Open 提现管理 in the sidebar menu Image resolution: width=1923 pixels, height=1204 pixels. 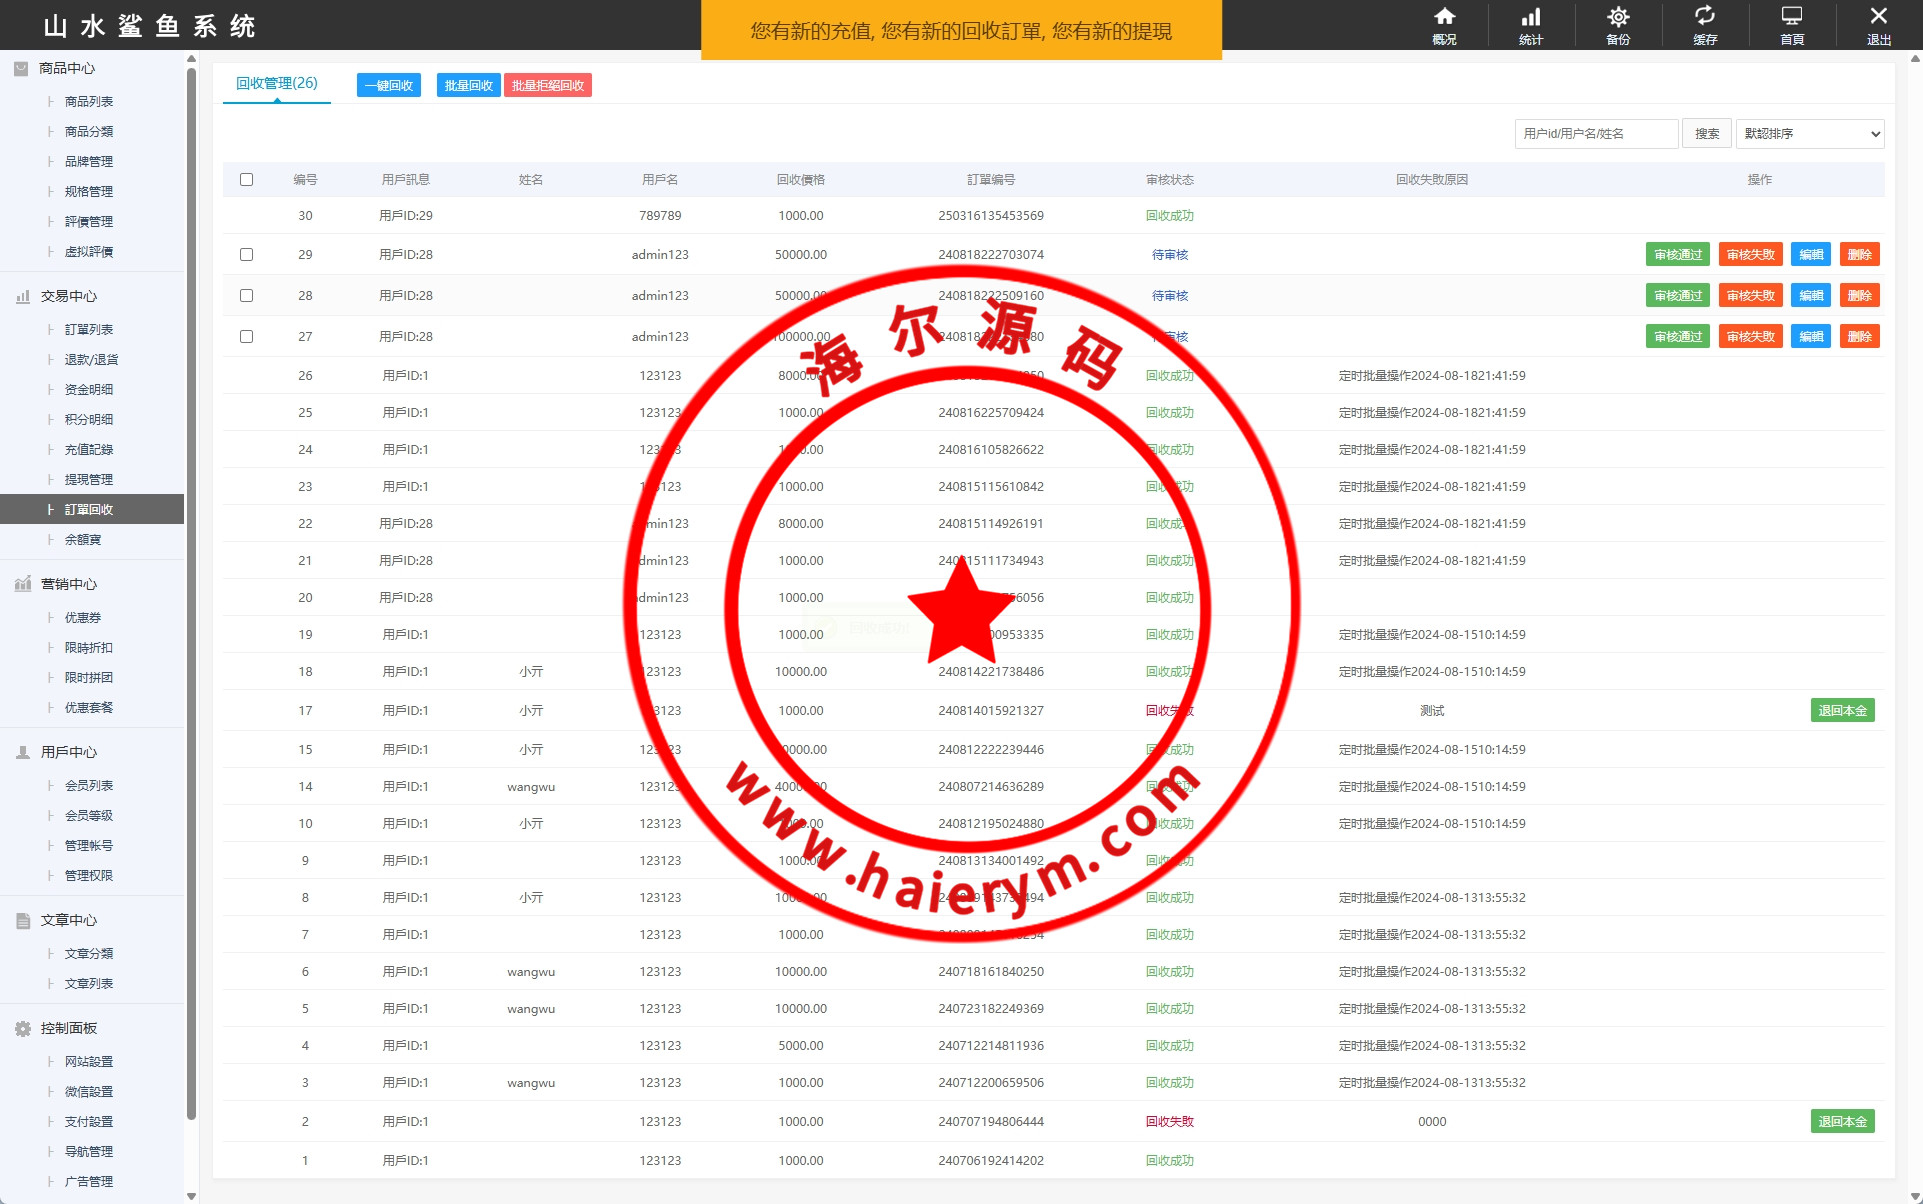(89, 480)
